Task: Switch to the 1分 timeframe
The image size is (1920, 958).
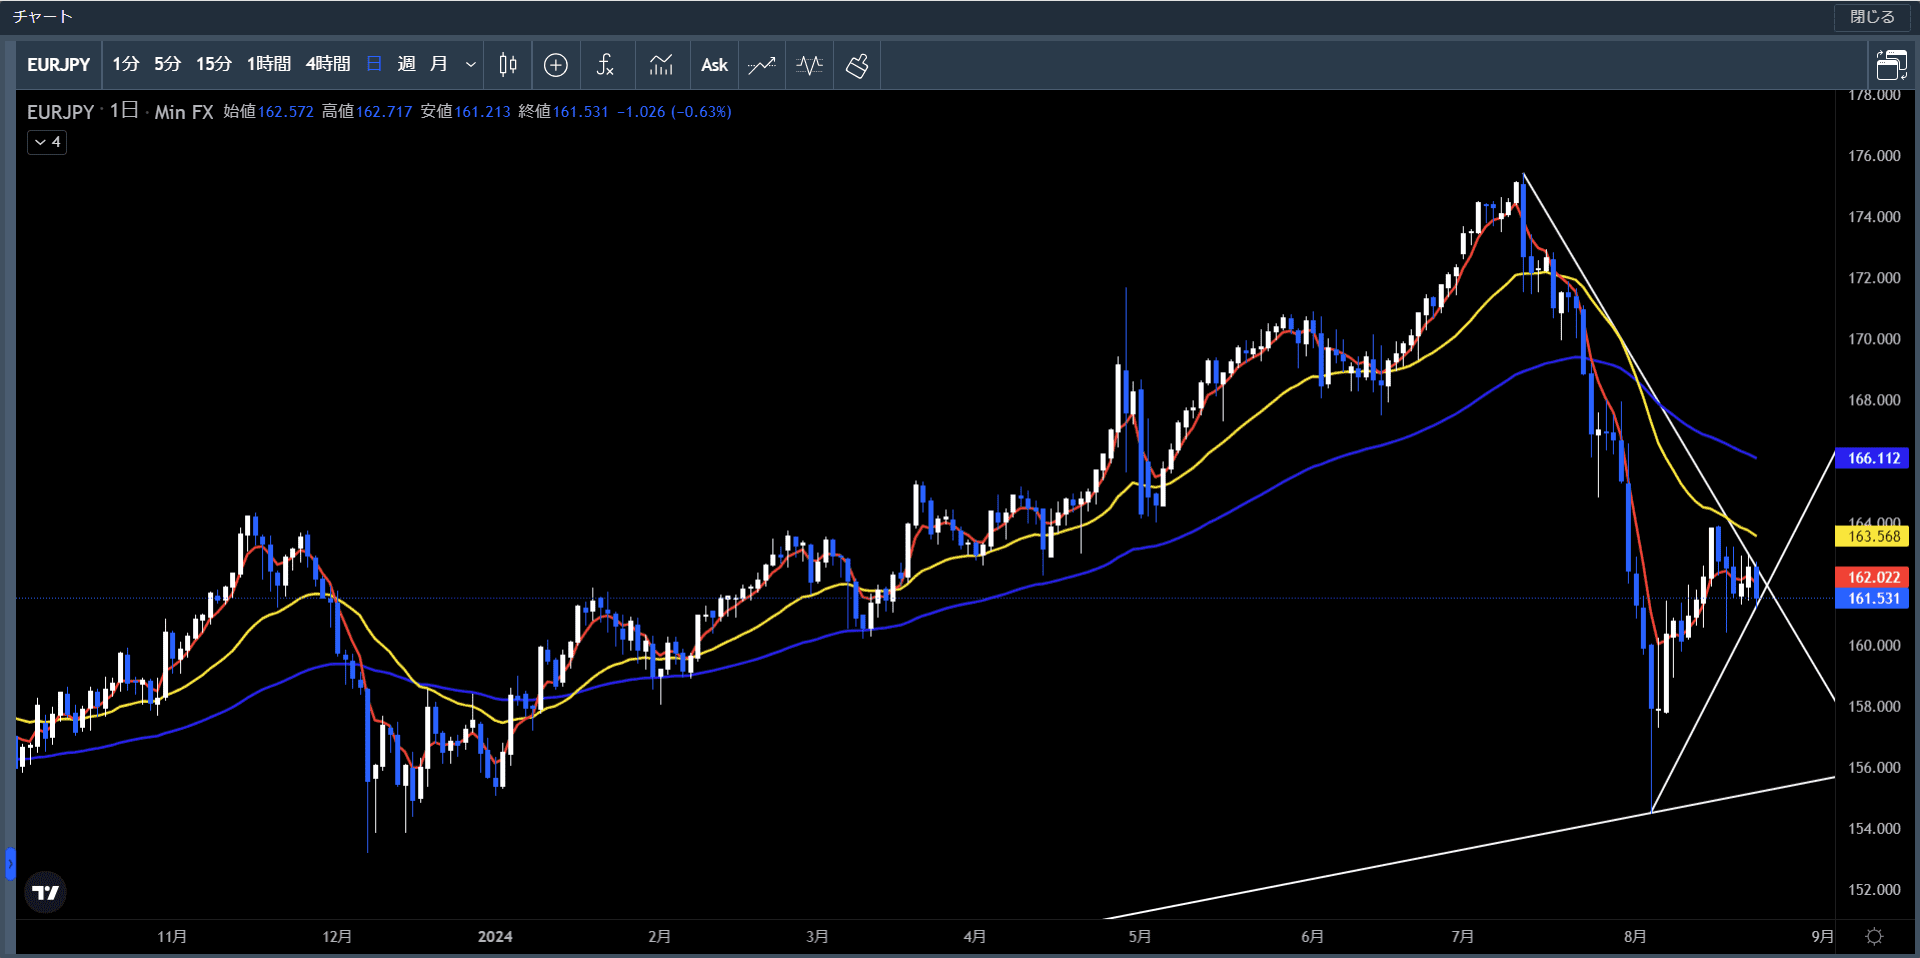Action: (x=125, y=65)
